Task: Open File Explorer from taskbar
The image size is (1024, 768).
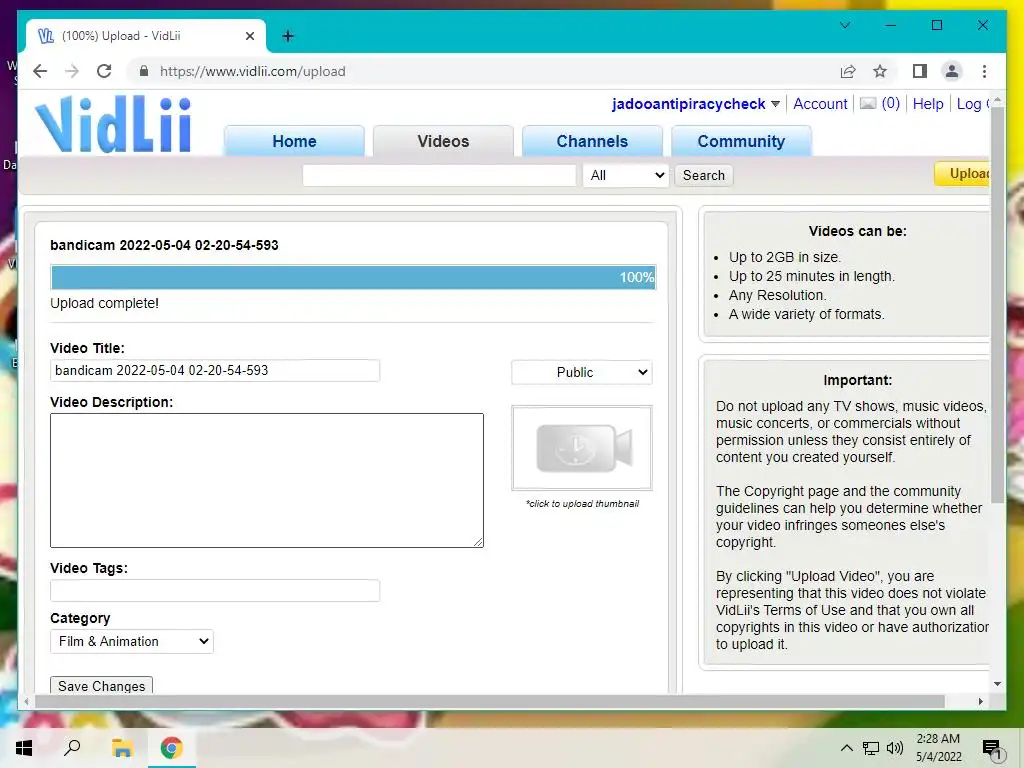Action: [122, 748]
